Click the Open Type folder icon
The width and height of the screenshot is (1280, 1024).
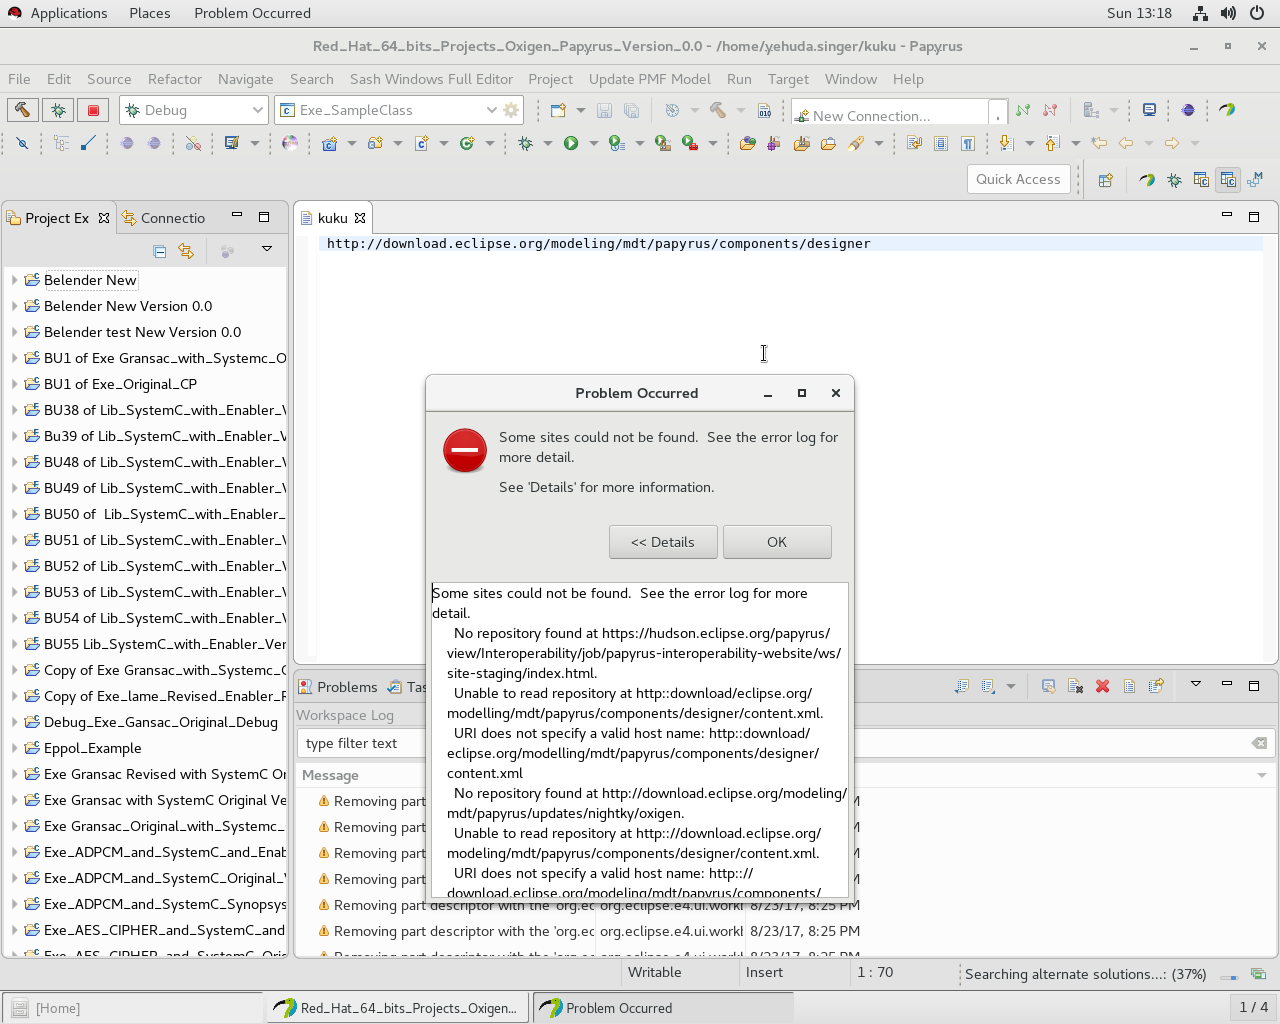(747, 143)
